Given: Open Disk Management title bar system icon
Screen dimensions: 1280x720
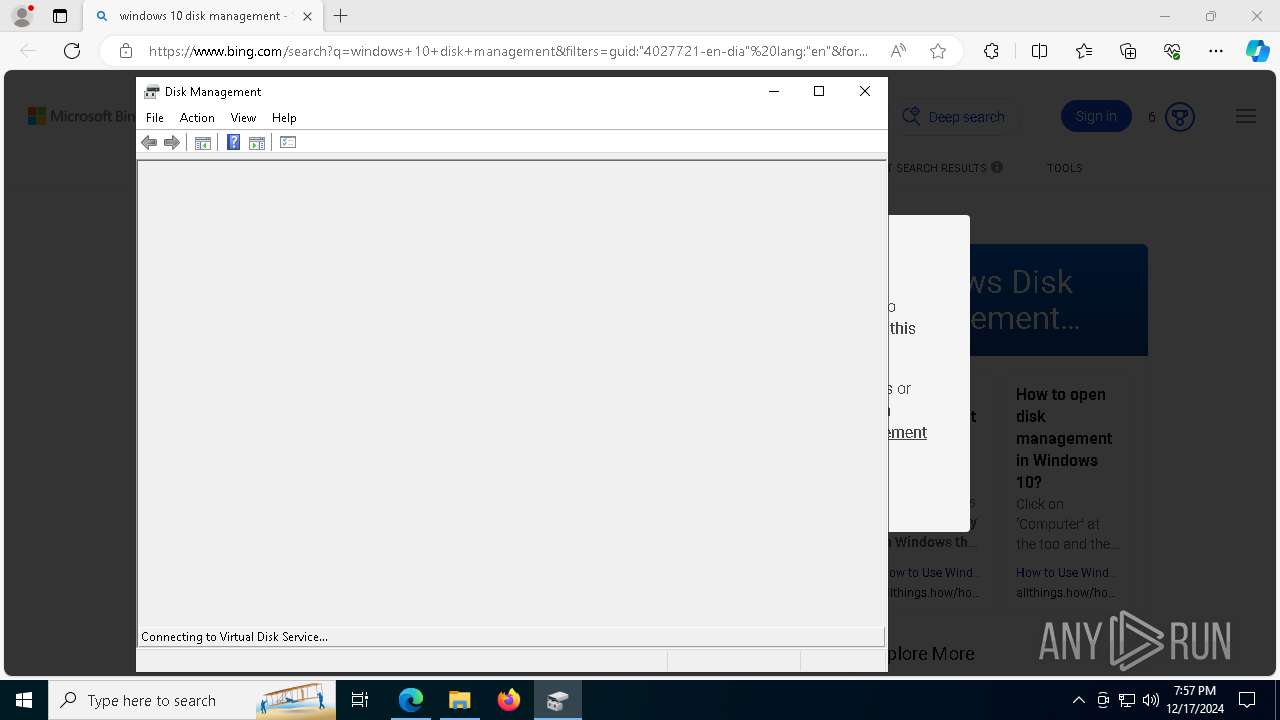Looking at the screenshot, I should click(x=152, y=92).
